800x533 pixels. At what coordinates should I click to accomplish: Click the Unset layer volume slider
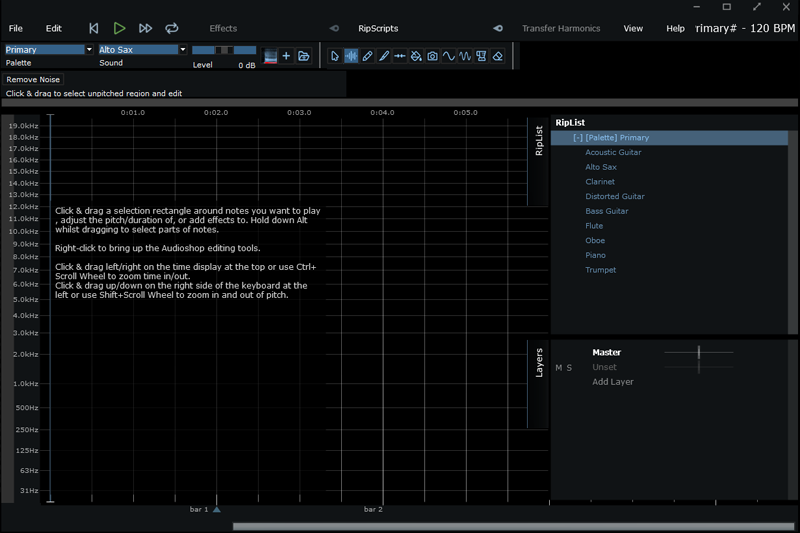(699, 367)
